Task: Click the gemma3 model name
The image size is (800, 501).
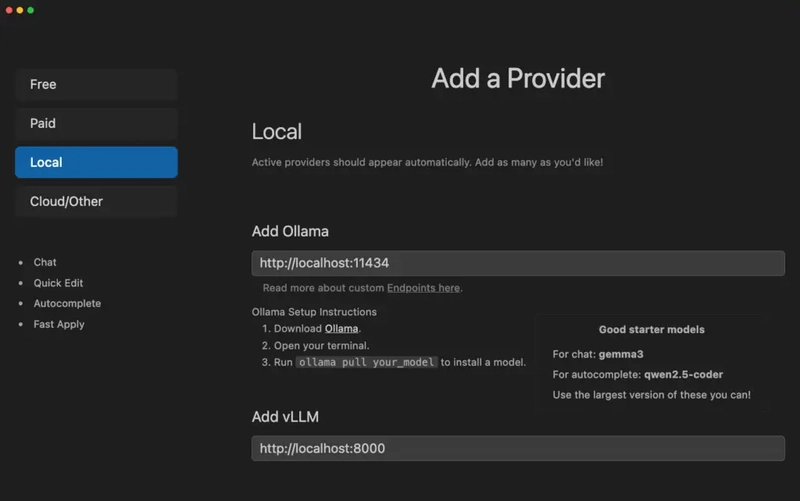Action: point(621,354)
